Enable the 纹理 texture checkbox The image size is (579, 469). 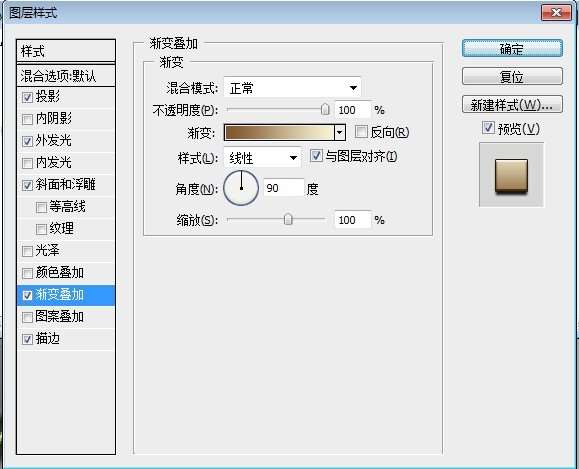coord(41,229)
